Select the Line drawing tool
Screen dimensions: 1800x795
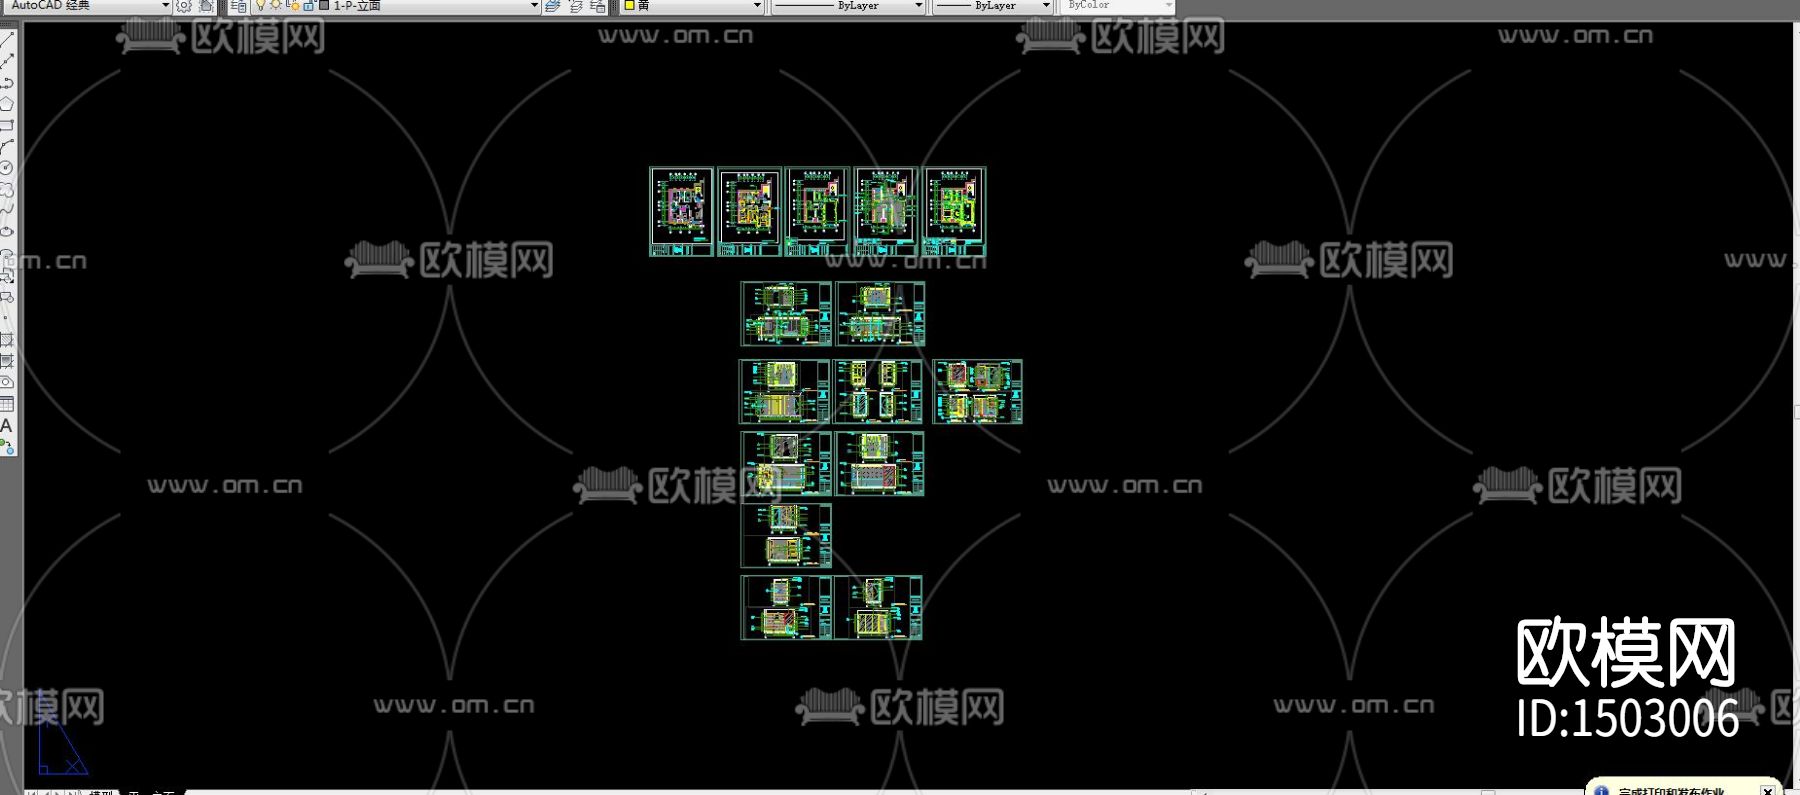pos(7,40)
